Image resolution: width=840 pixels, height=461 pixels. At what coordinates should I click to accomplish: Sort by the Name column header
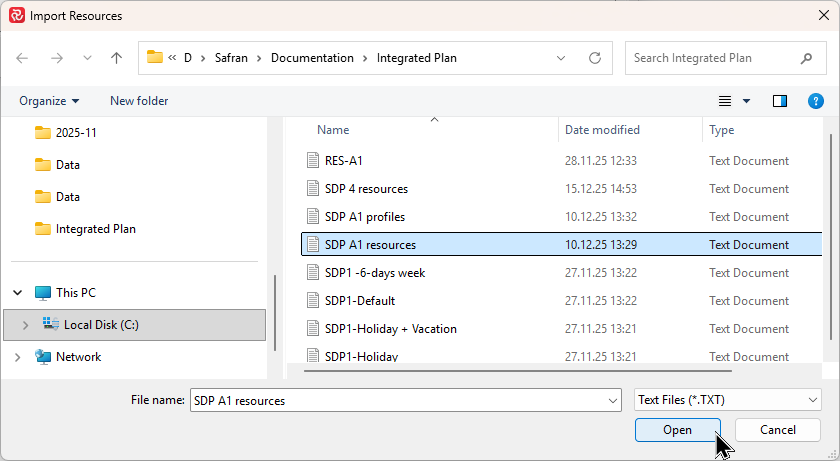[333, 130]
